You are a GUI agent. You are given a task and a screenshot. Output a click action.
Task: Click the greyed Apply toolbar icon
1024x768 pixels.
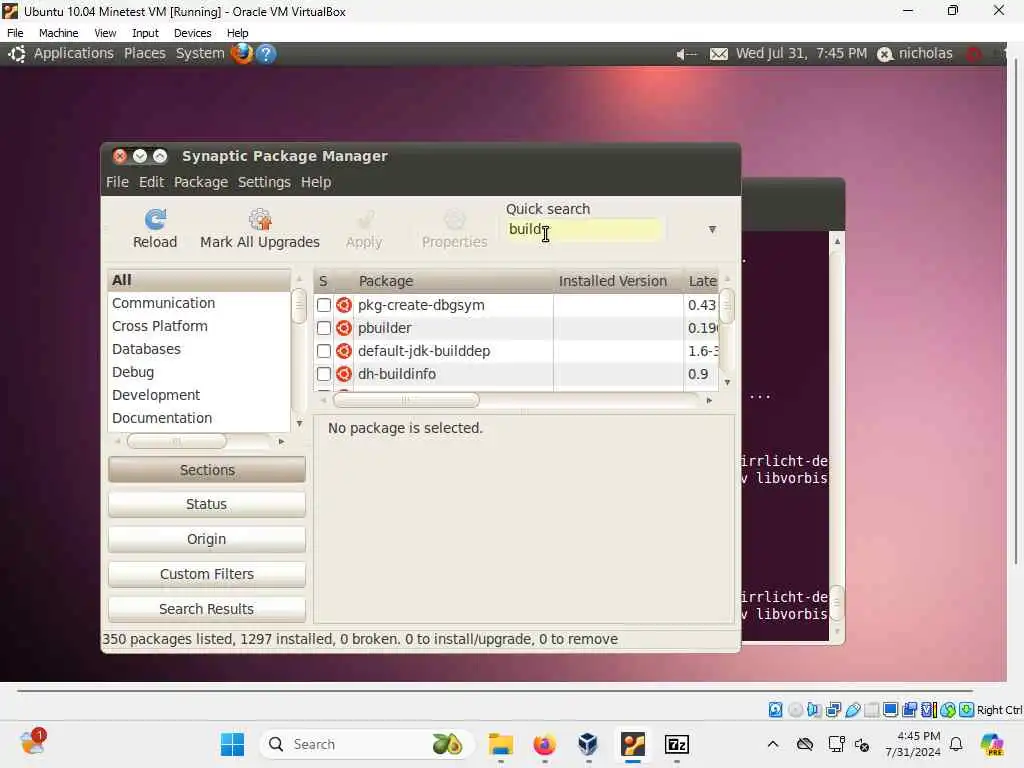[364, 219]
